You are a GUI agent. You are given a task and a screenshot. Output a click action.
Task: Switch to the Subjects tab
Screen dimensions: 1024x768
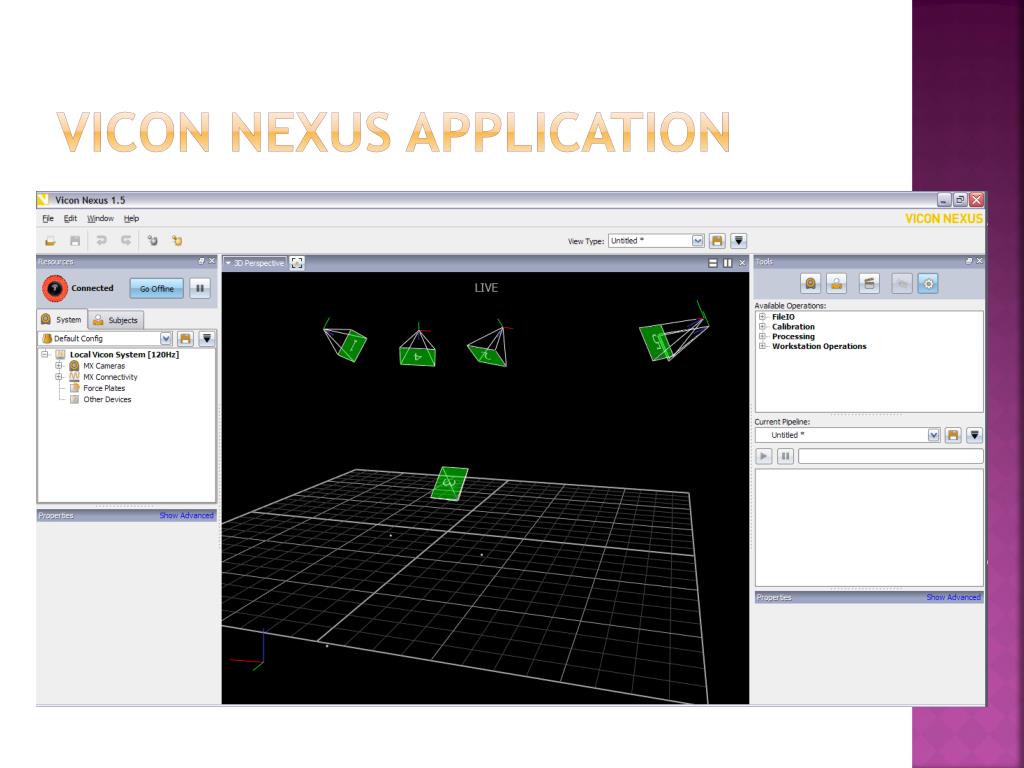coord(116,320)
